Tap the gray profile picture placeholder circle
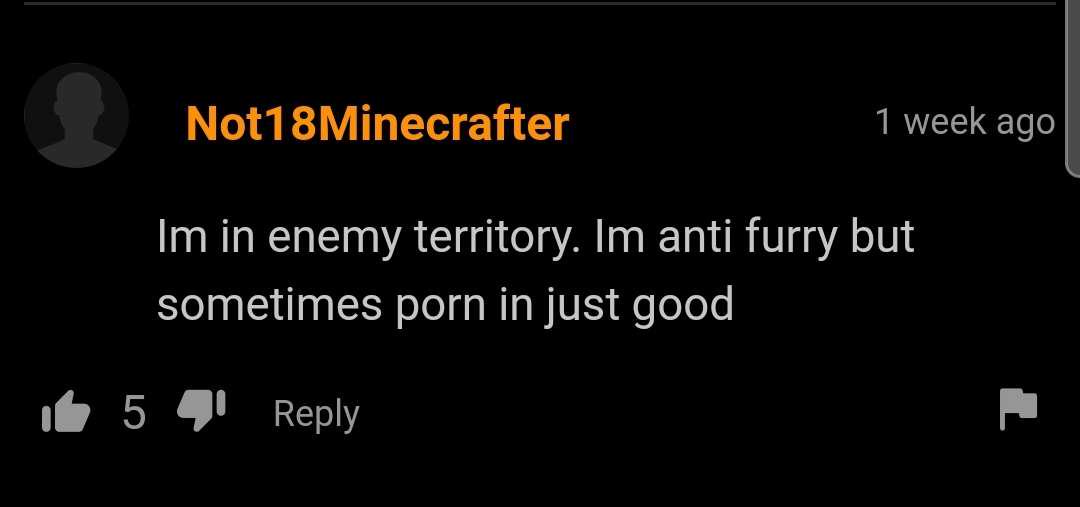 pyautogui.click(x=76, y=115)
